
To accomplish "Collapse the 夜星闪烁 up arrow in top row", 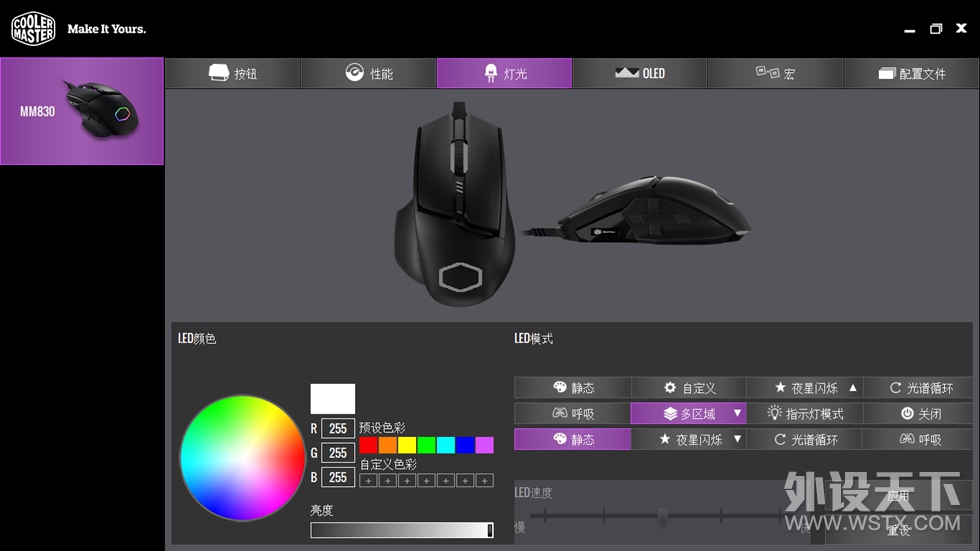I will point(853,388).
